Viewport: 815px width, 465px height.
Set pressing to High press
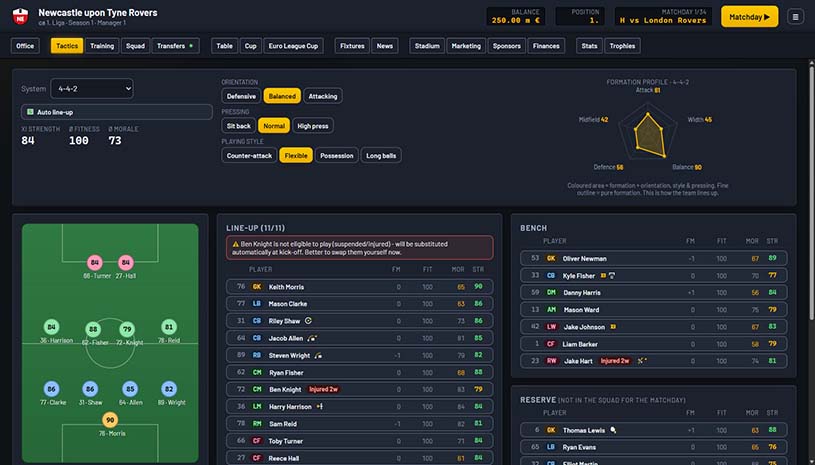tap(313, 126)
